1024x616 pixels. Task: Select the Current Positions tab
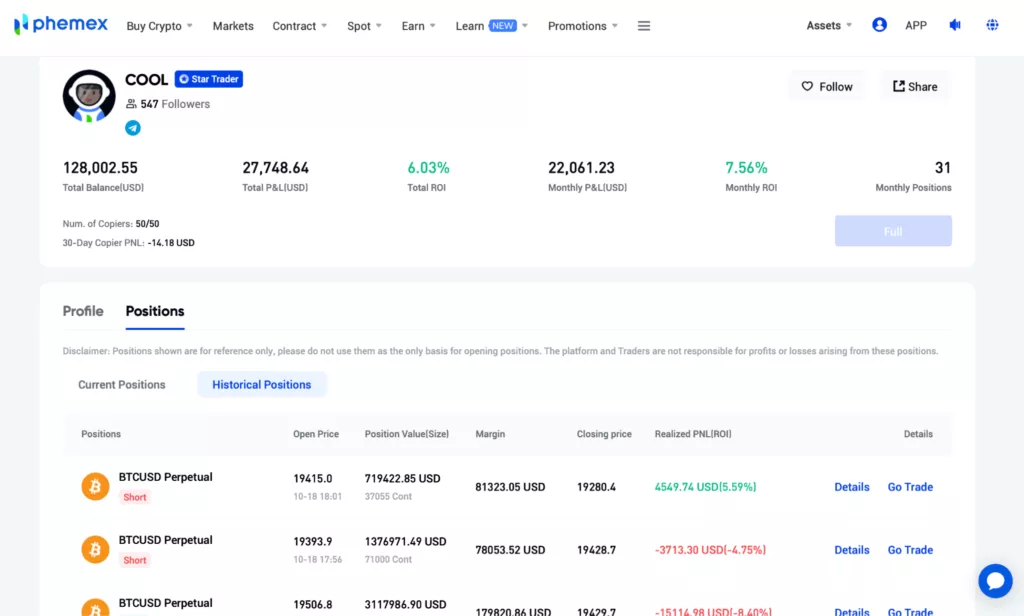122,385
